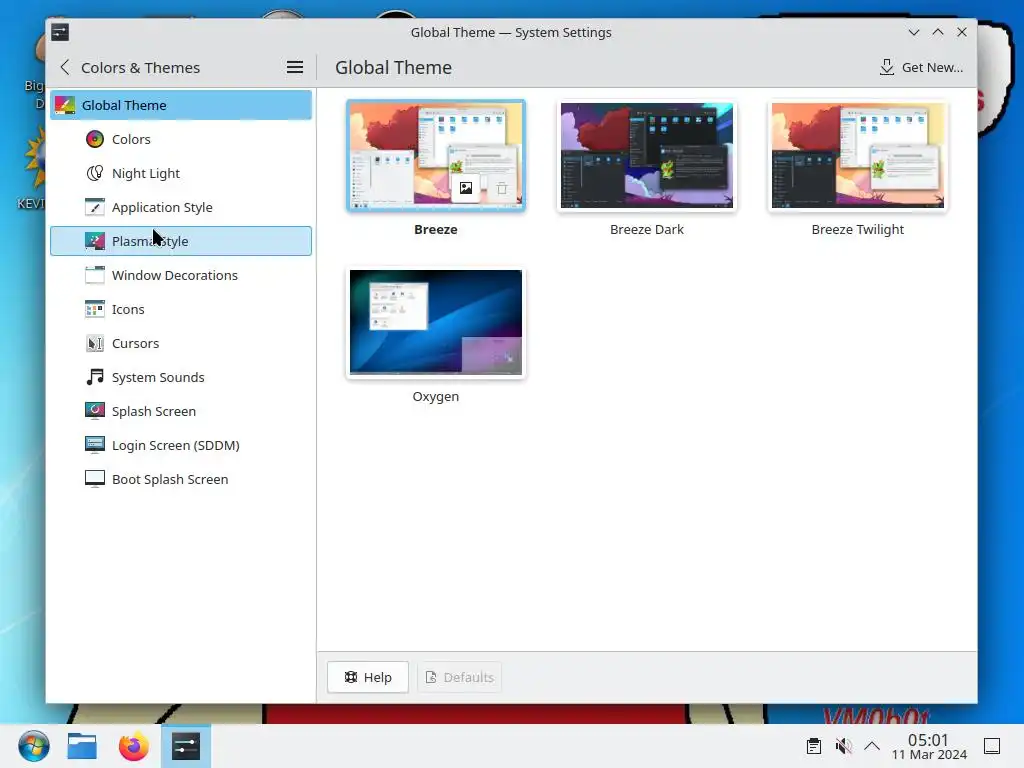Screen dimensions: 1024x768
Task: Open the hamburger menu in sidebar header
Action: [295, 67]
